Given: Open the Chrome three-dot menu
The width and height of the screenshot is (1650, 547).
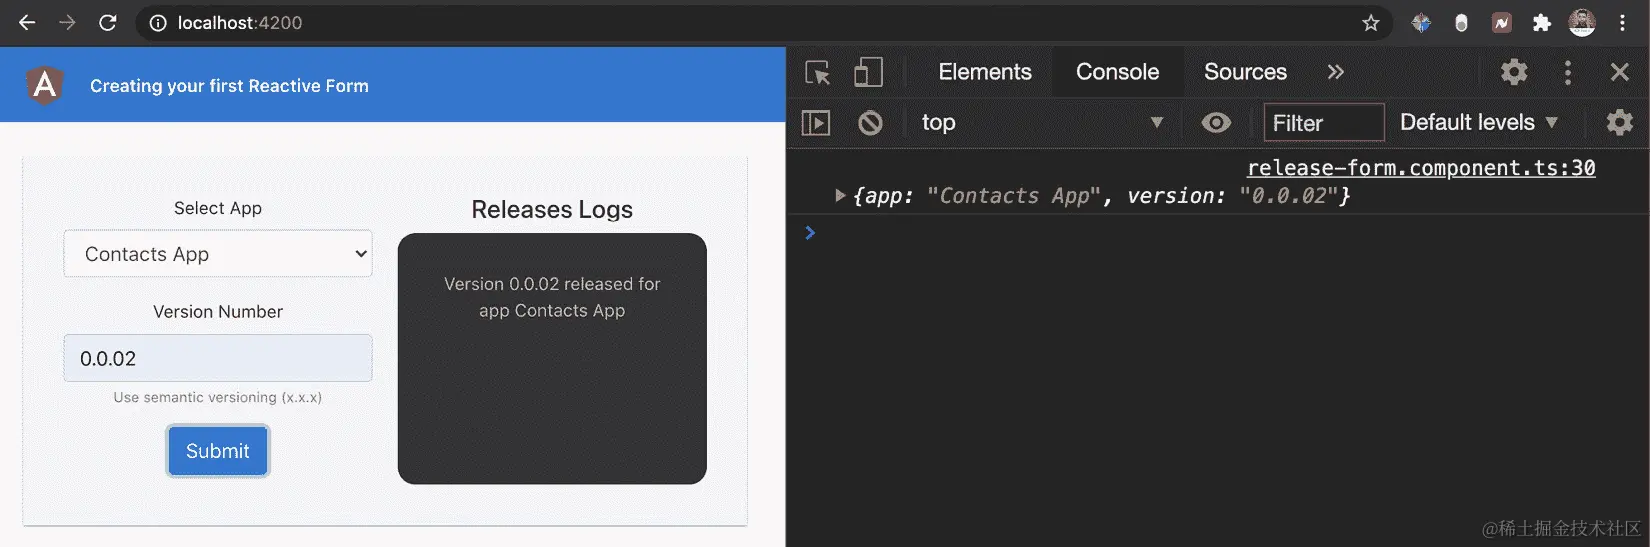Looking at the screenshot, I should click(x=1622, y=23).
